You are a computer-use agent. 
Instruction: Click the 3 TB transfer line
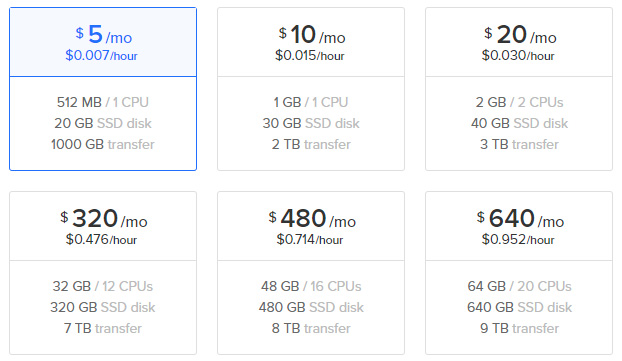519,144
